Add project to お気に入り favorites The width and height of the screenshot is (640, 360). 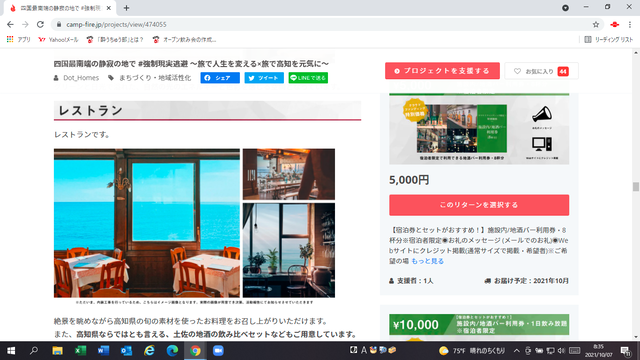541,71
